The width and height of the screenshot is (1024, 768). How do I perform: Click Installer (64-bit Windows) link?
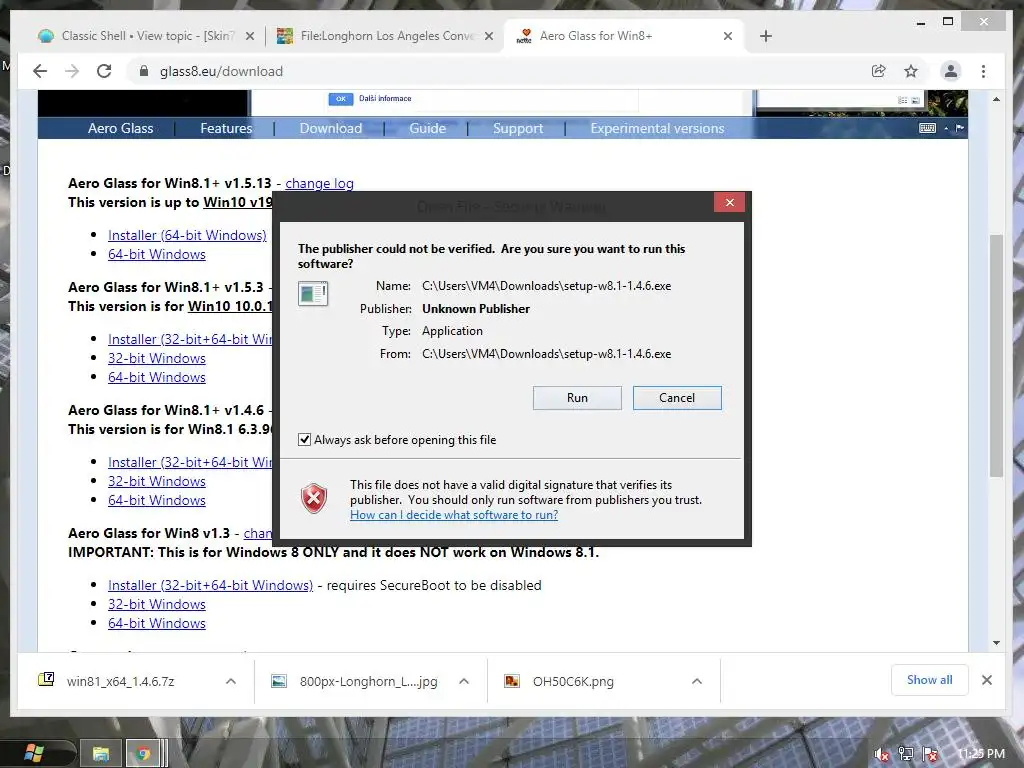tap(187, 235)
